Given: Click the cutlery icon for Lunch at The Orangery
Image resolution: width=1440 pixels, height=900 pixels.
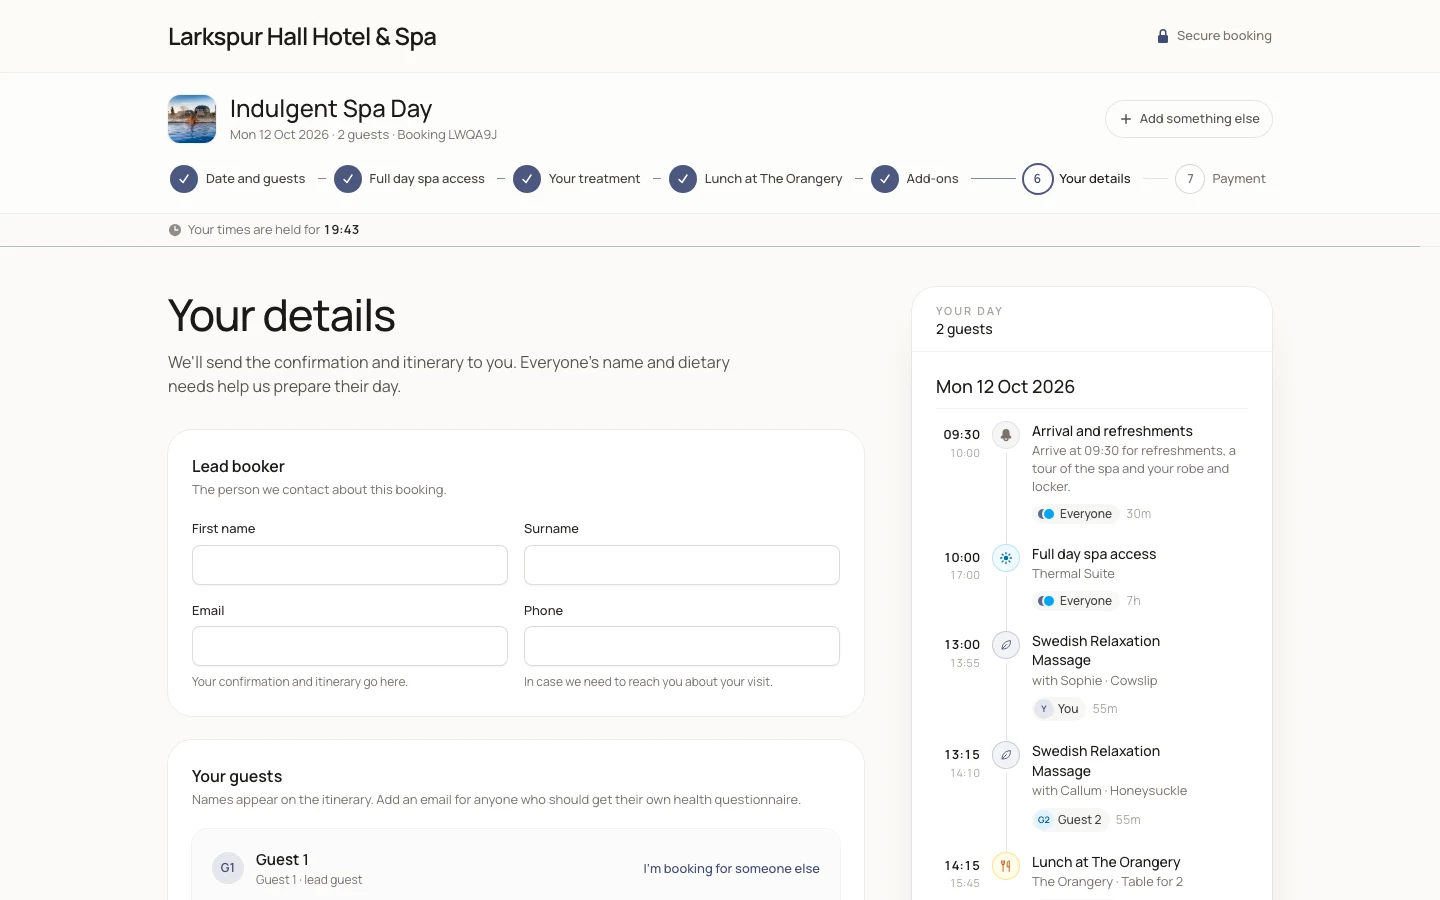Looking at the screenshot, I should [1006, 866].
